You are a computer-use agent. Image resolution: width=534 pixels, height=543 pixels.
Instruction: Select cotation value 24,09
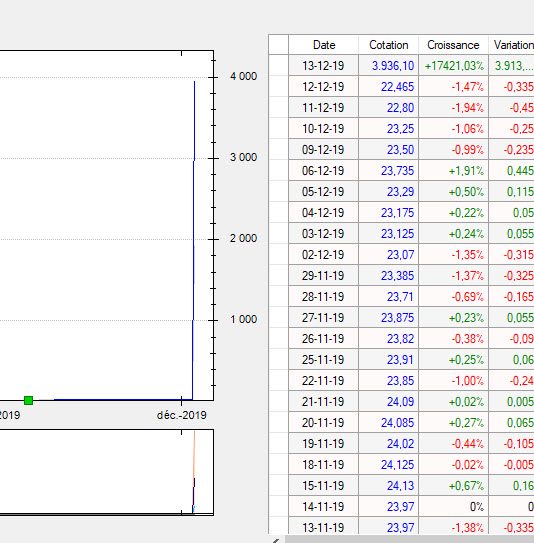click(389, 401)
